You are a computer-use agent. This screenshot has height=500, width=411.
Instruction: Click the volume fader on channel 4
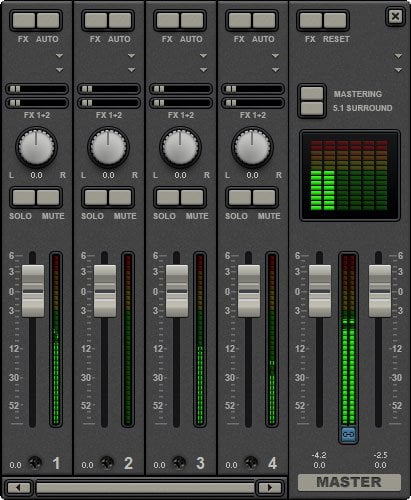[249, 291]
